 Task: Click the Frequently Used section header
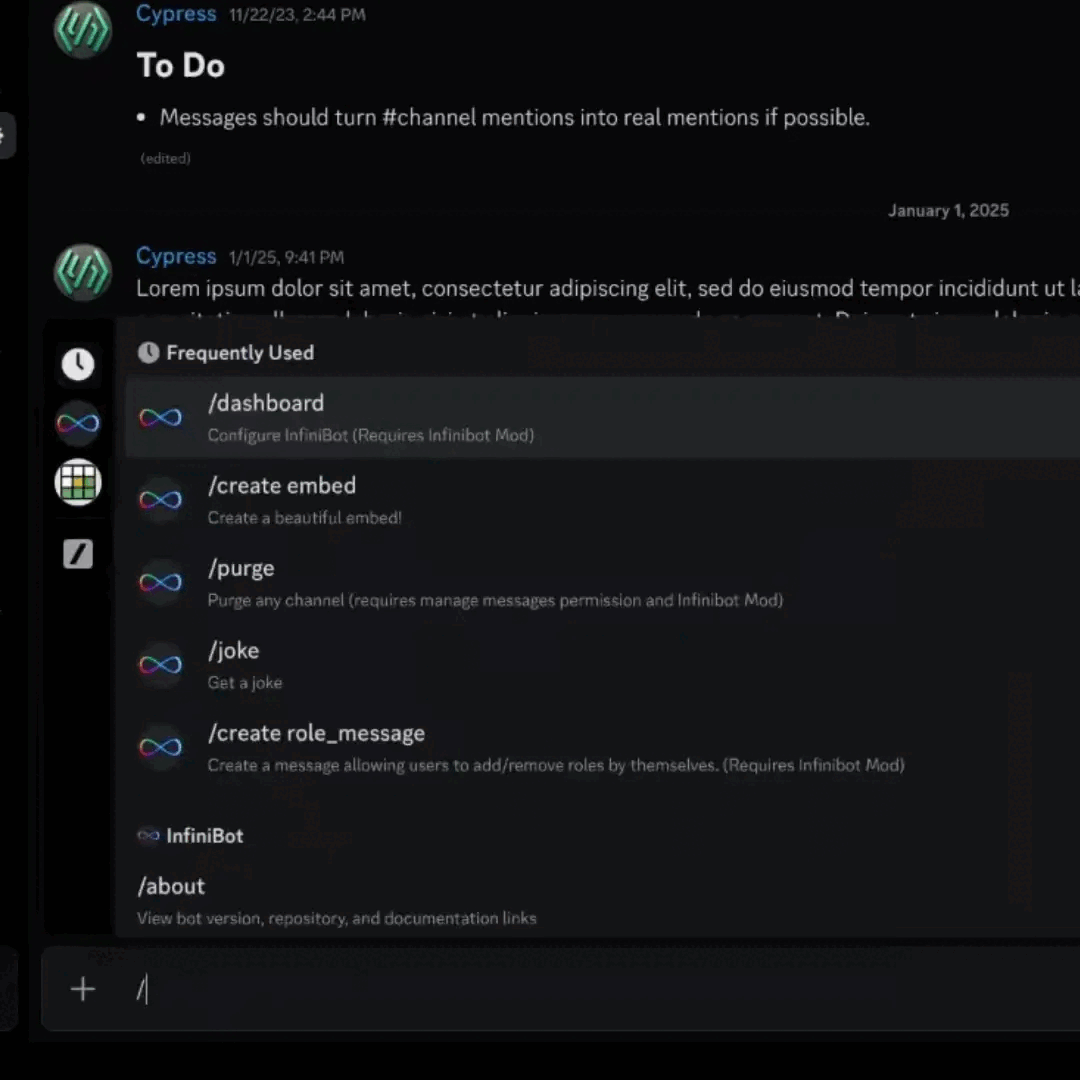click(239, 353)
